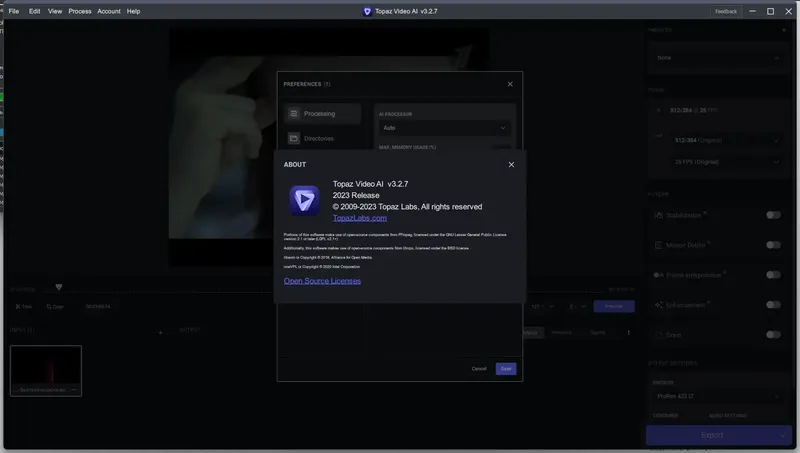Viewport: 800px width, 453px height.
Task: Click the plus icon in presets header
Action: [x=784, y=30]
